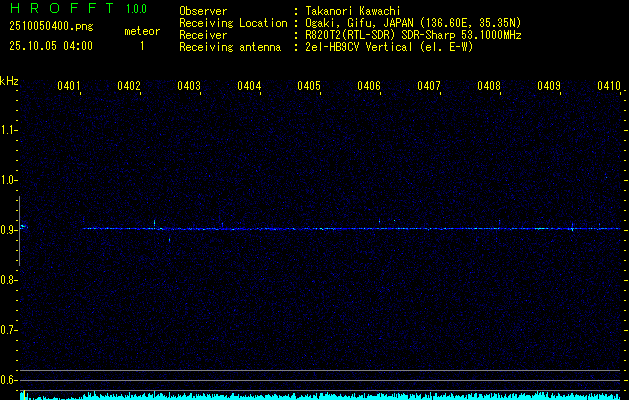Viewport: 629px width, 400px height.
Task: Click the 1.0 kHz axis label
Action: pyautogui.click(x=9, y=179)
